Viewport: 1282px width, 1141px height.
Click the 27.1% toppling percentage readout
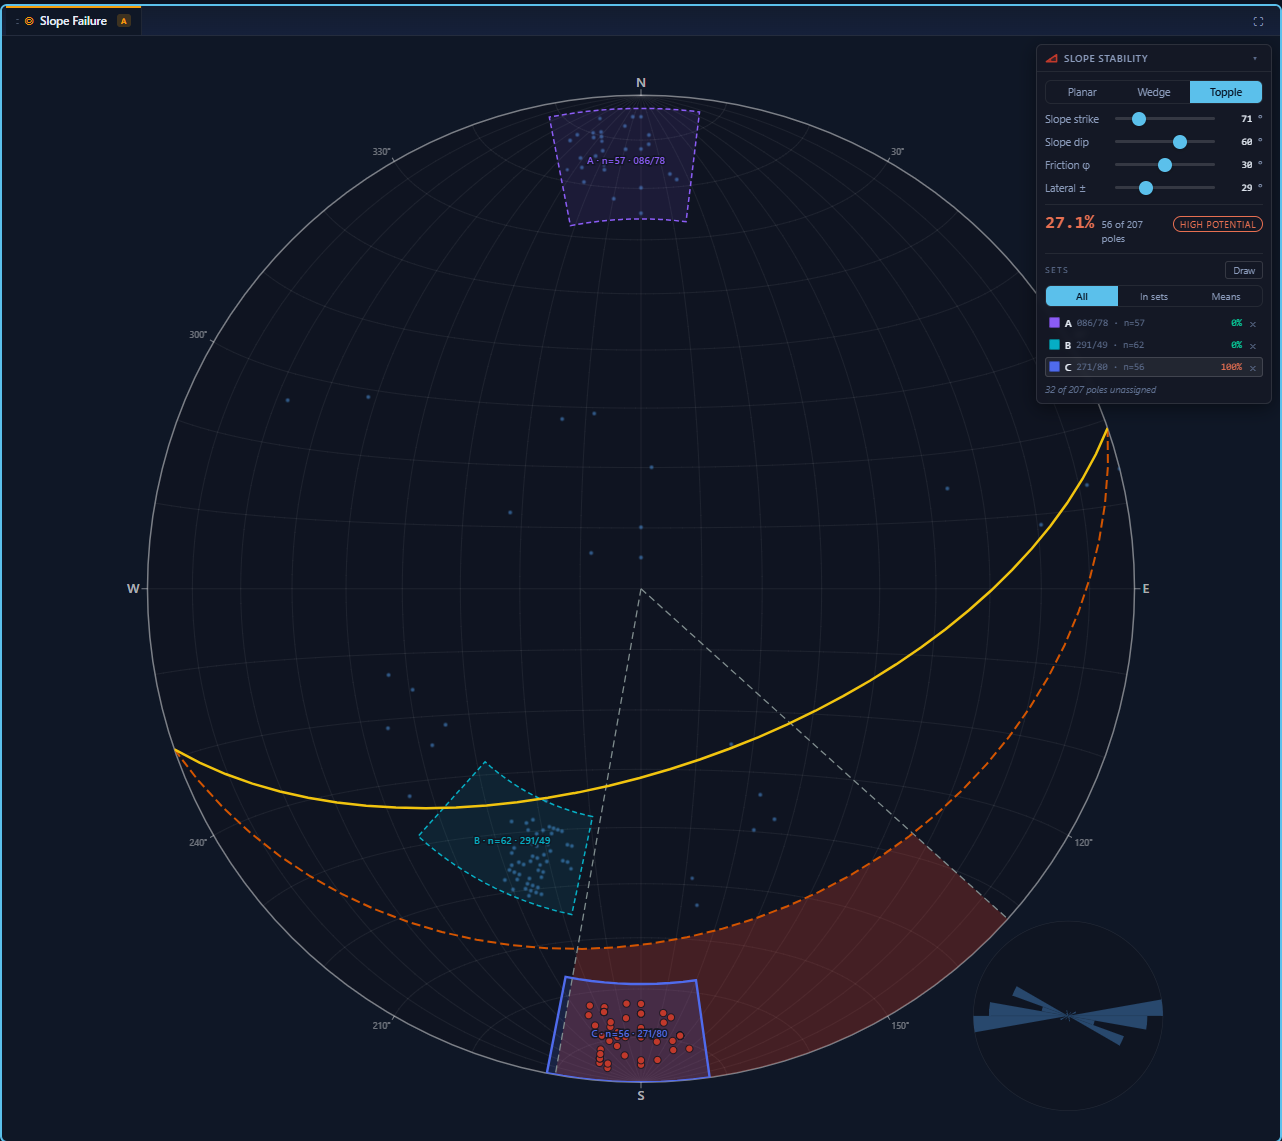coord(1070,222)
